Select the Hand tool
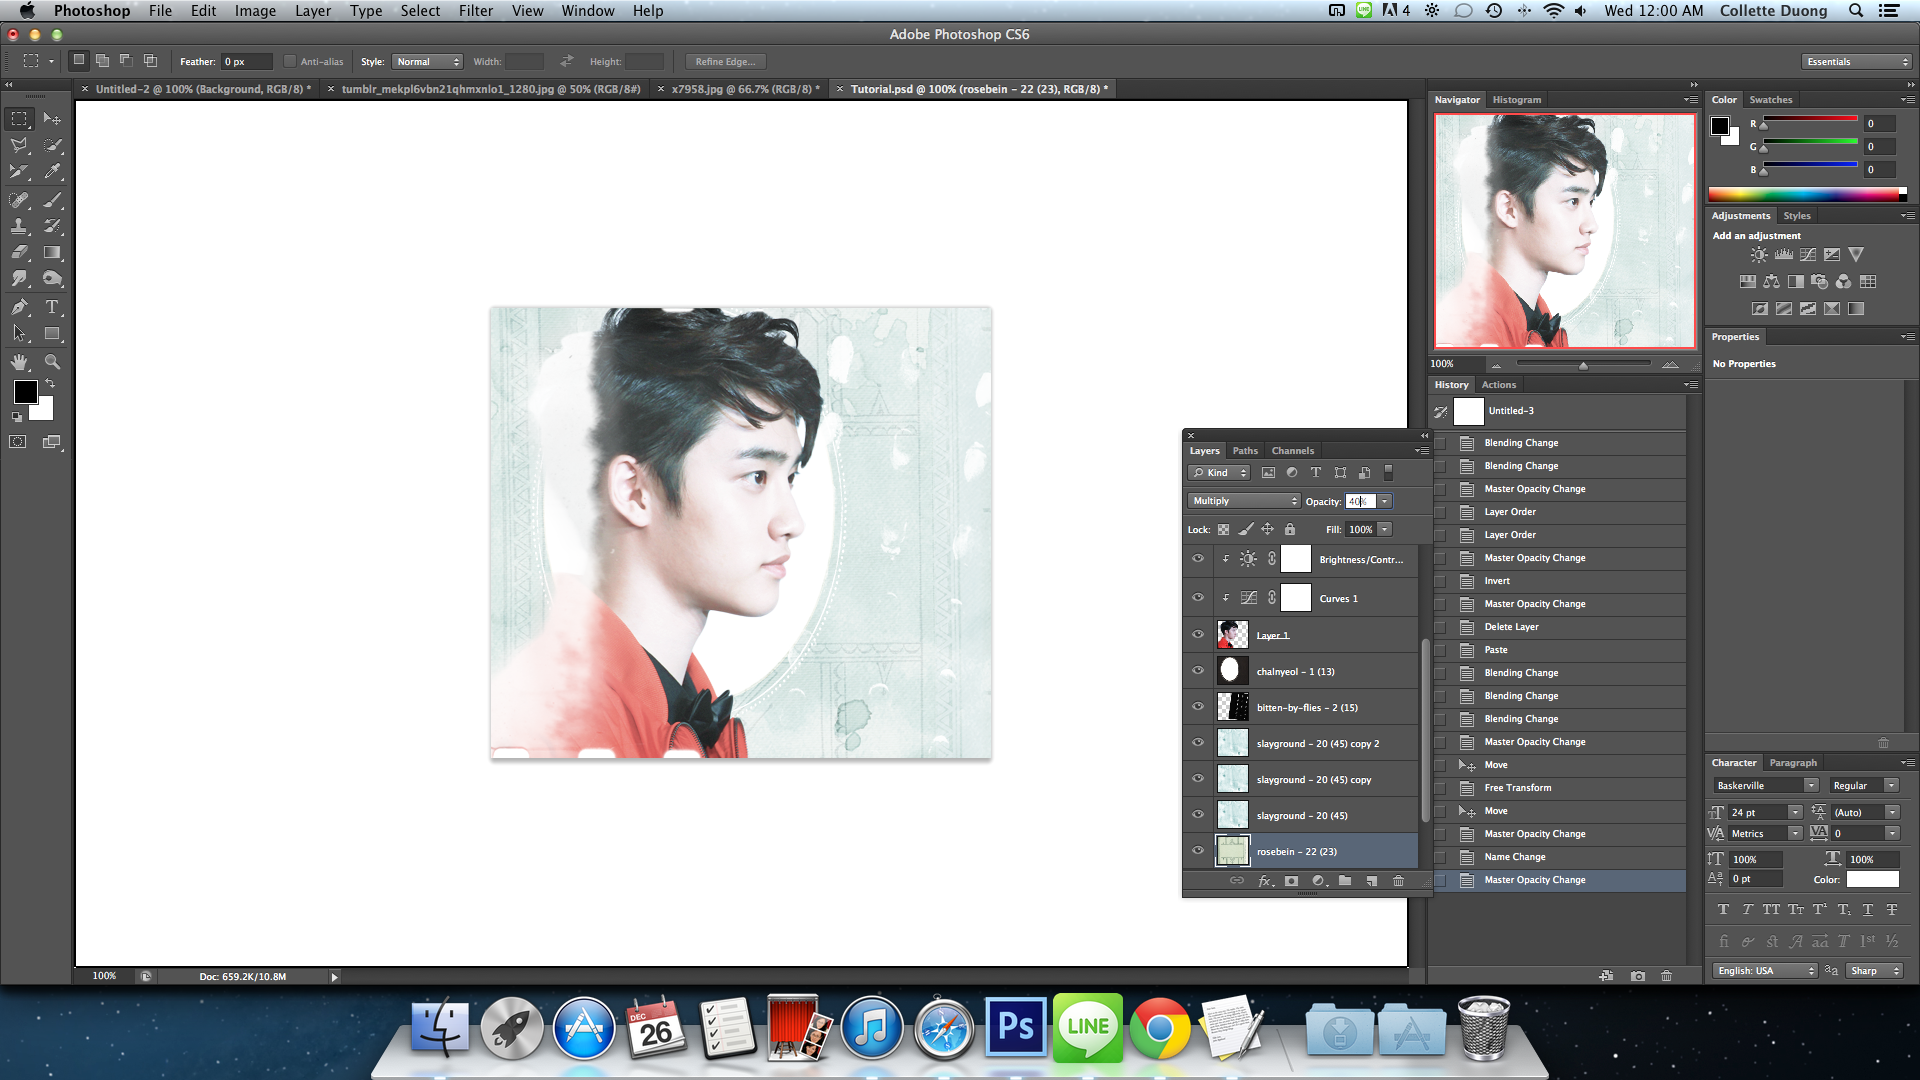Screen dimensions: 1920x1080 tap(19, 362)
